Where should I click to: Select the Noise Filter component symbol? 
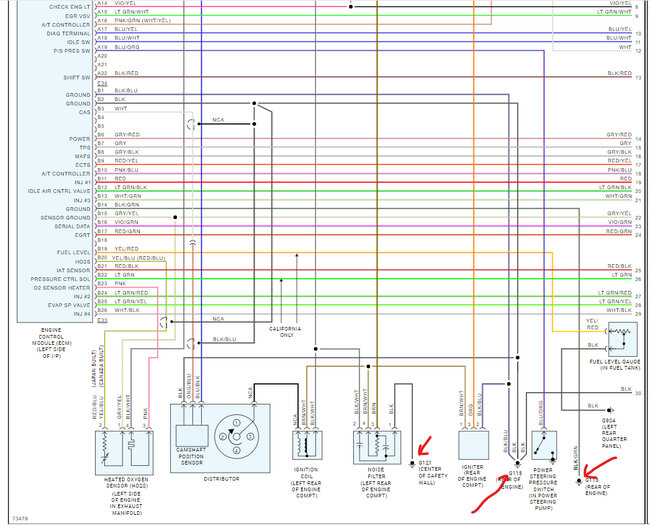click(377, 447)
